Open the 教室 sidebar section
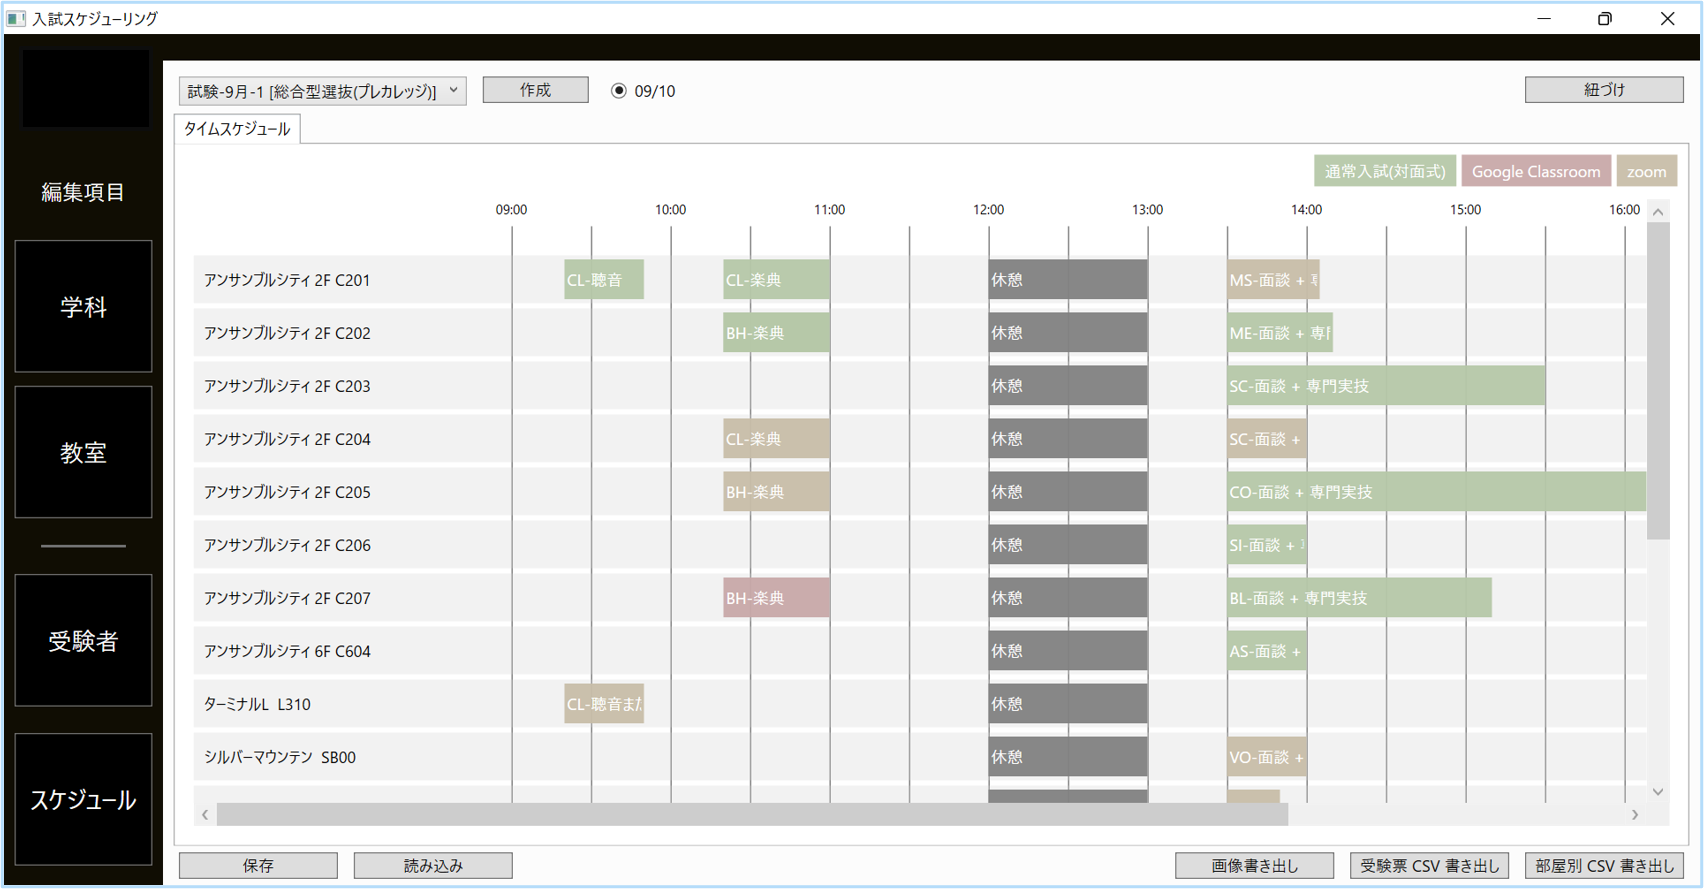 (x=83, y=452)
